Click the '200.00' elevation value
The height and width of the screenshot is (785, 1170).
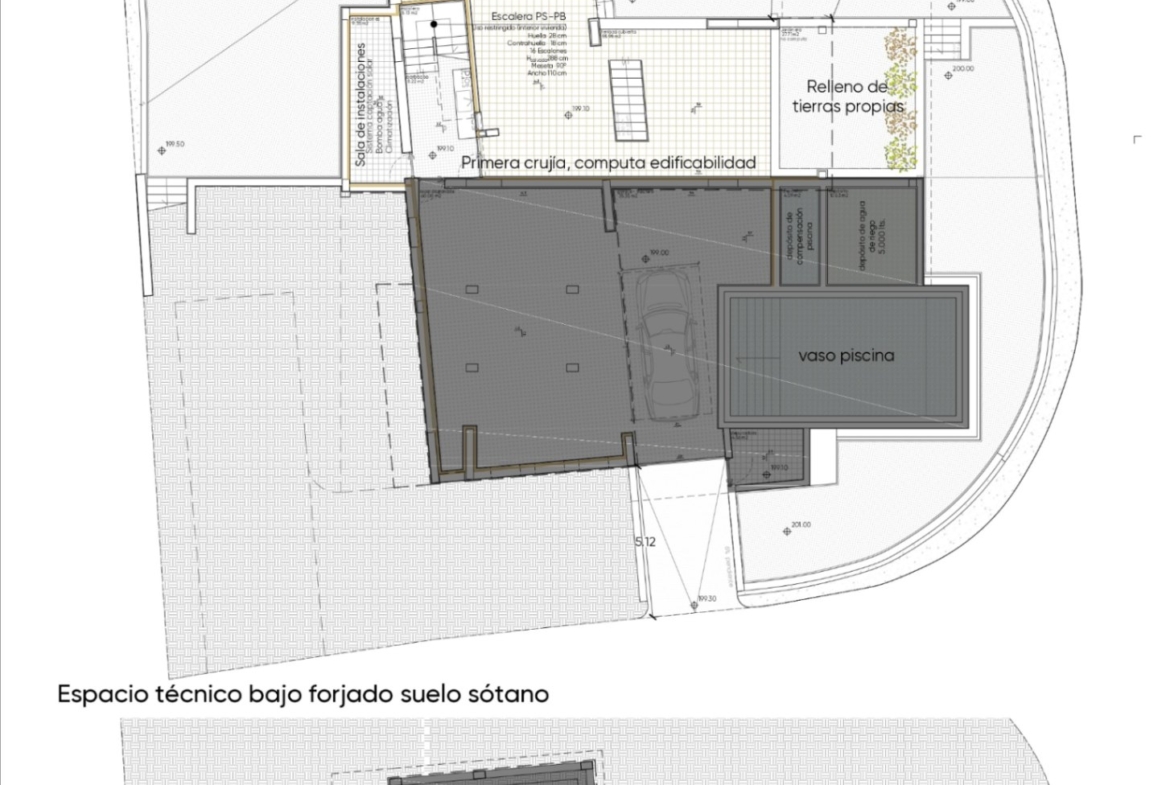coord(963,69)
